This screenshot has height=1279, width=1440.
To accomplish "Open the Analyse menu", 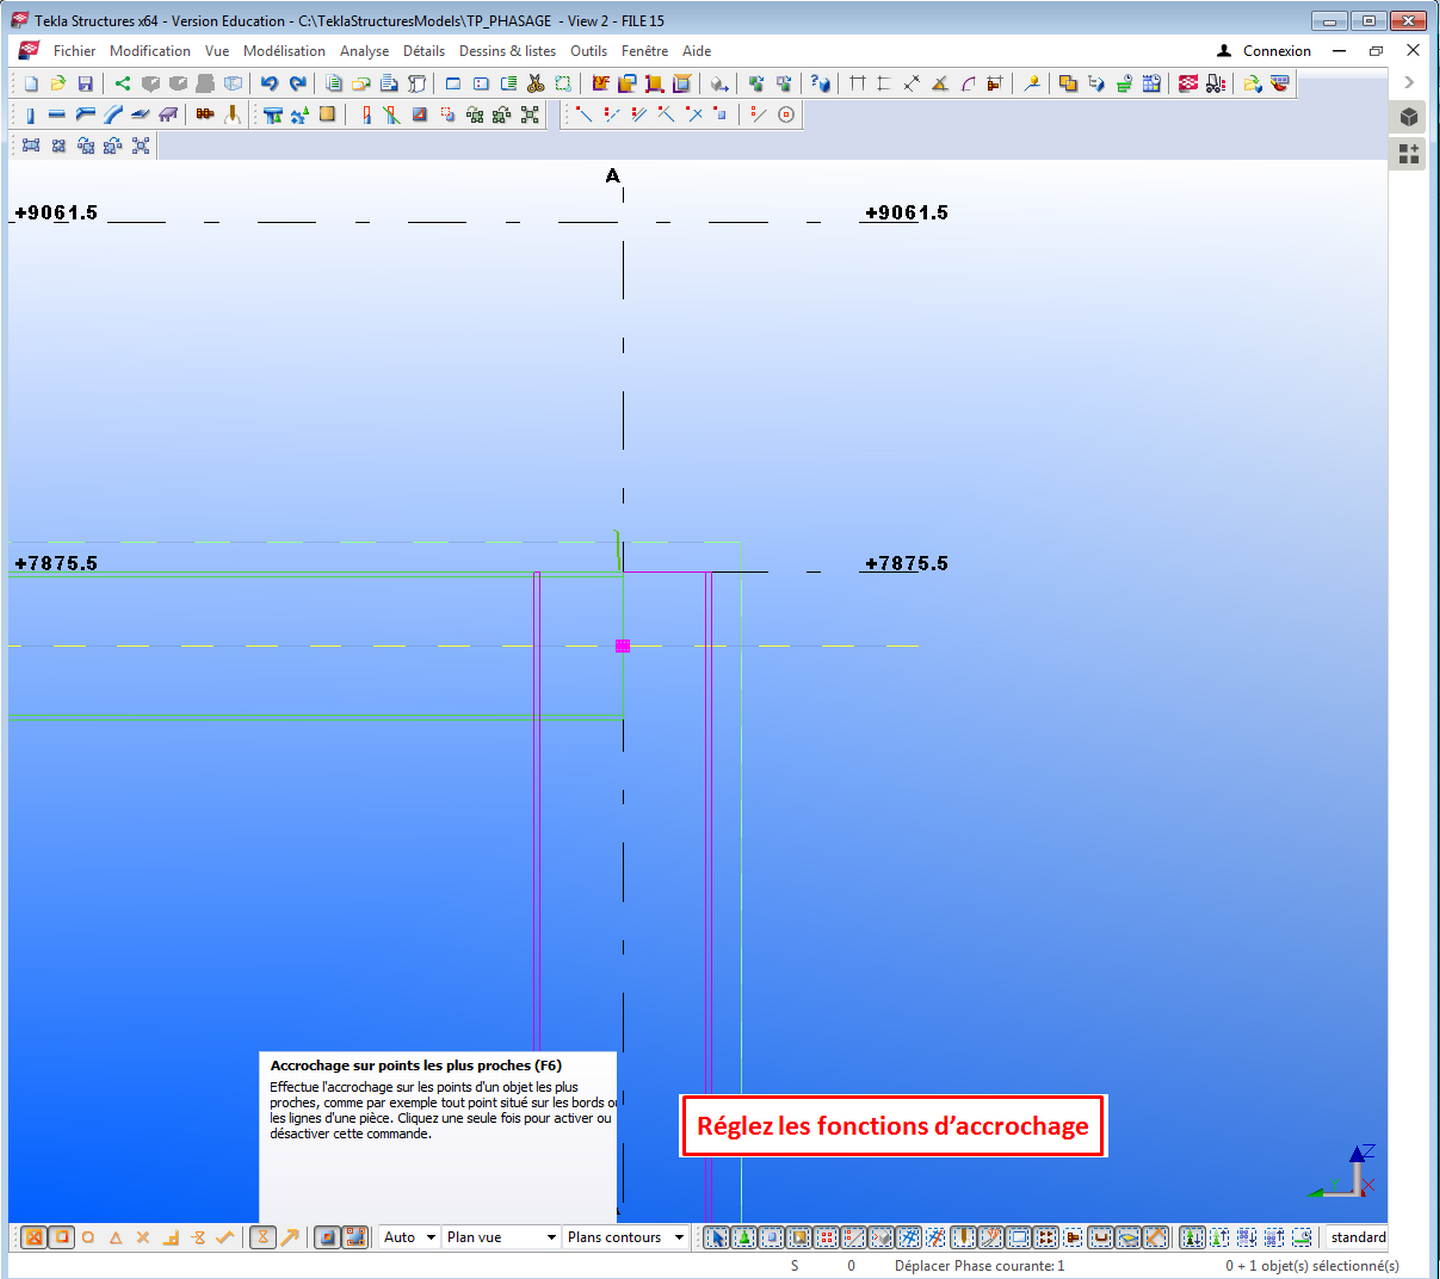I will coord(364,51).
